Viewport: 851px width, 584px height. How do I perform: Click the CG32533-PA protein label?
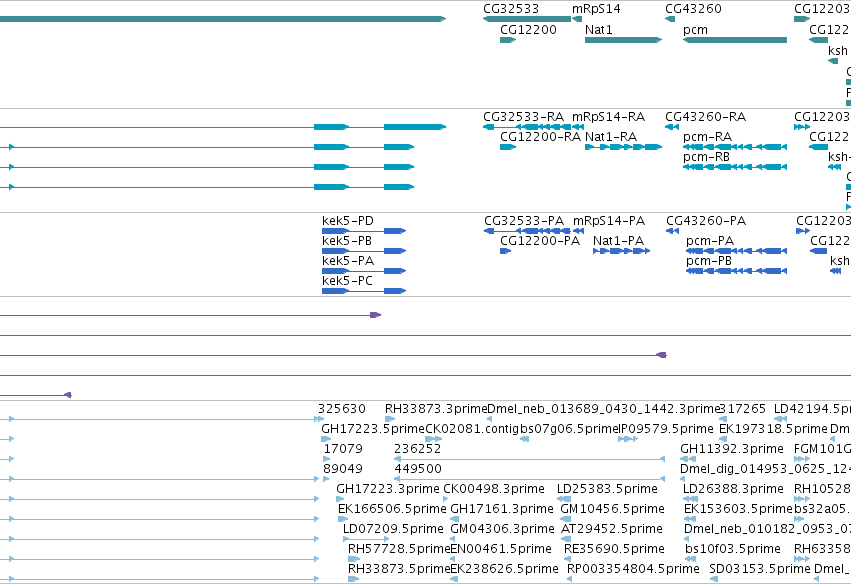click(524, 221)
